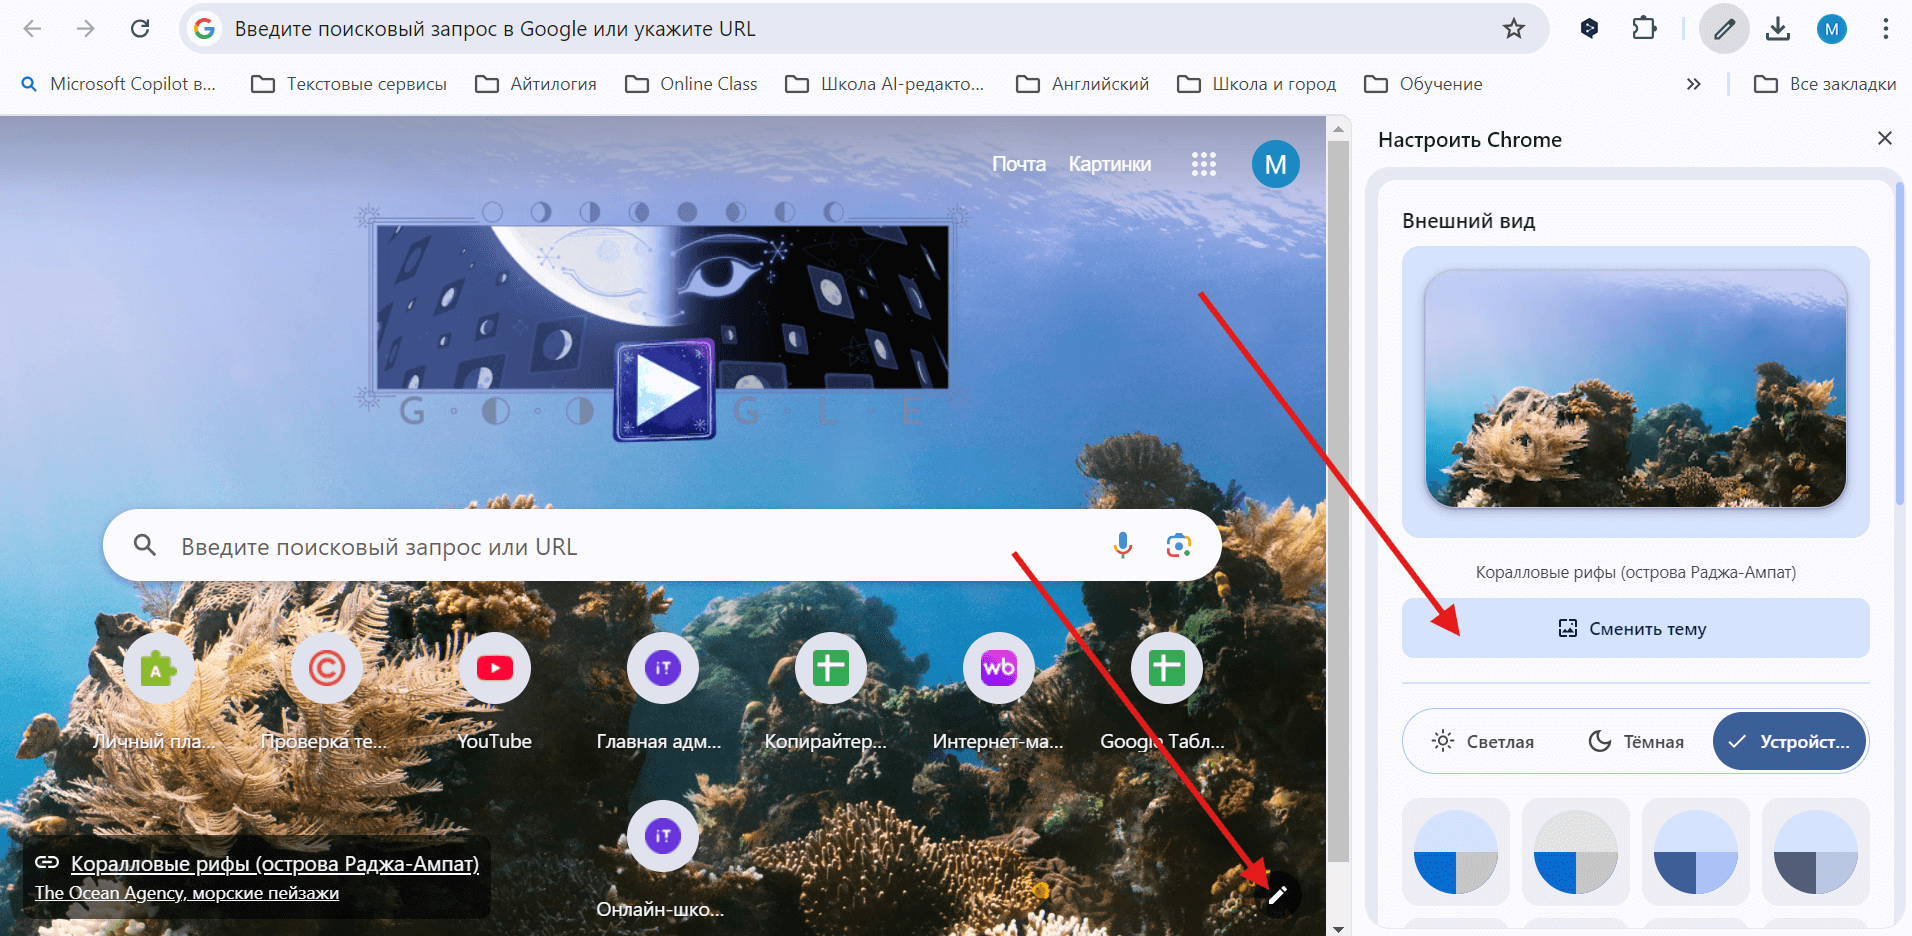Click the bookmark star icon in address bar
This screenshot has width=1912, height=936.
coord(1513,29)
